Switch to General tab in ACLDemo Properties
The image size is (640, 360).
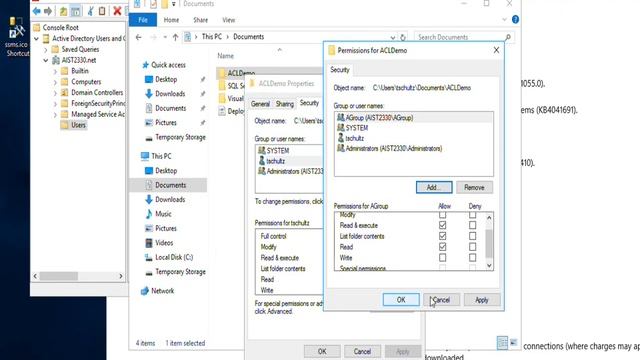click(260, 104)
